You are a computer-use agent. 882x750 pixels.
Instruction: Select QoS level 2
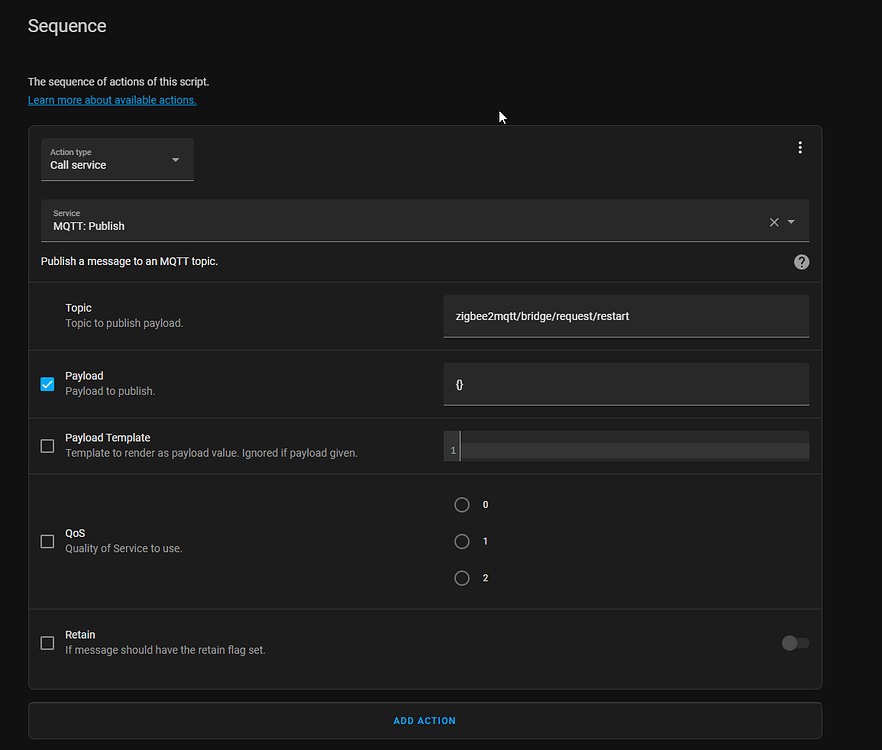click(x=462, y=577)
